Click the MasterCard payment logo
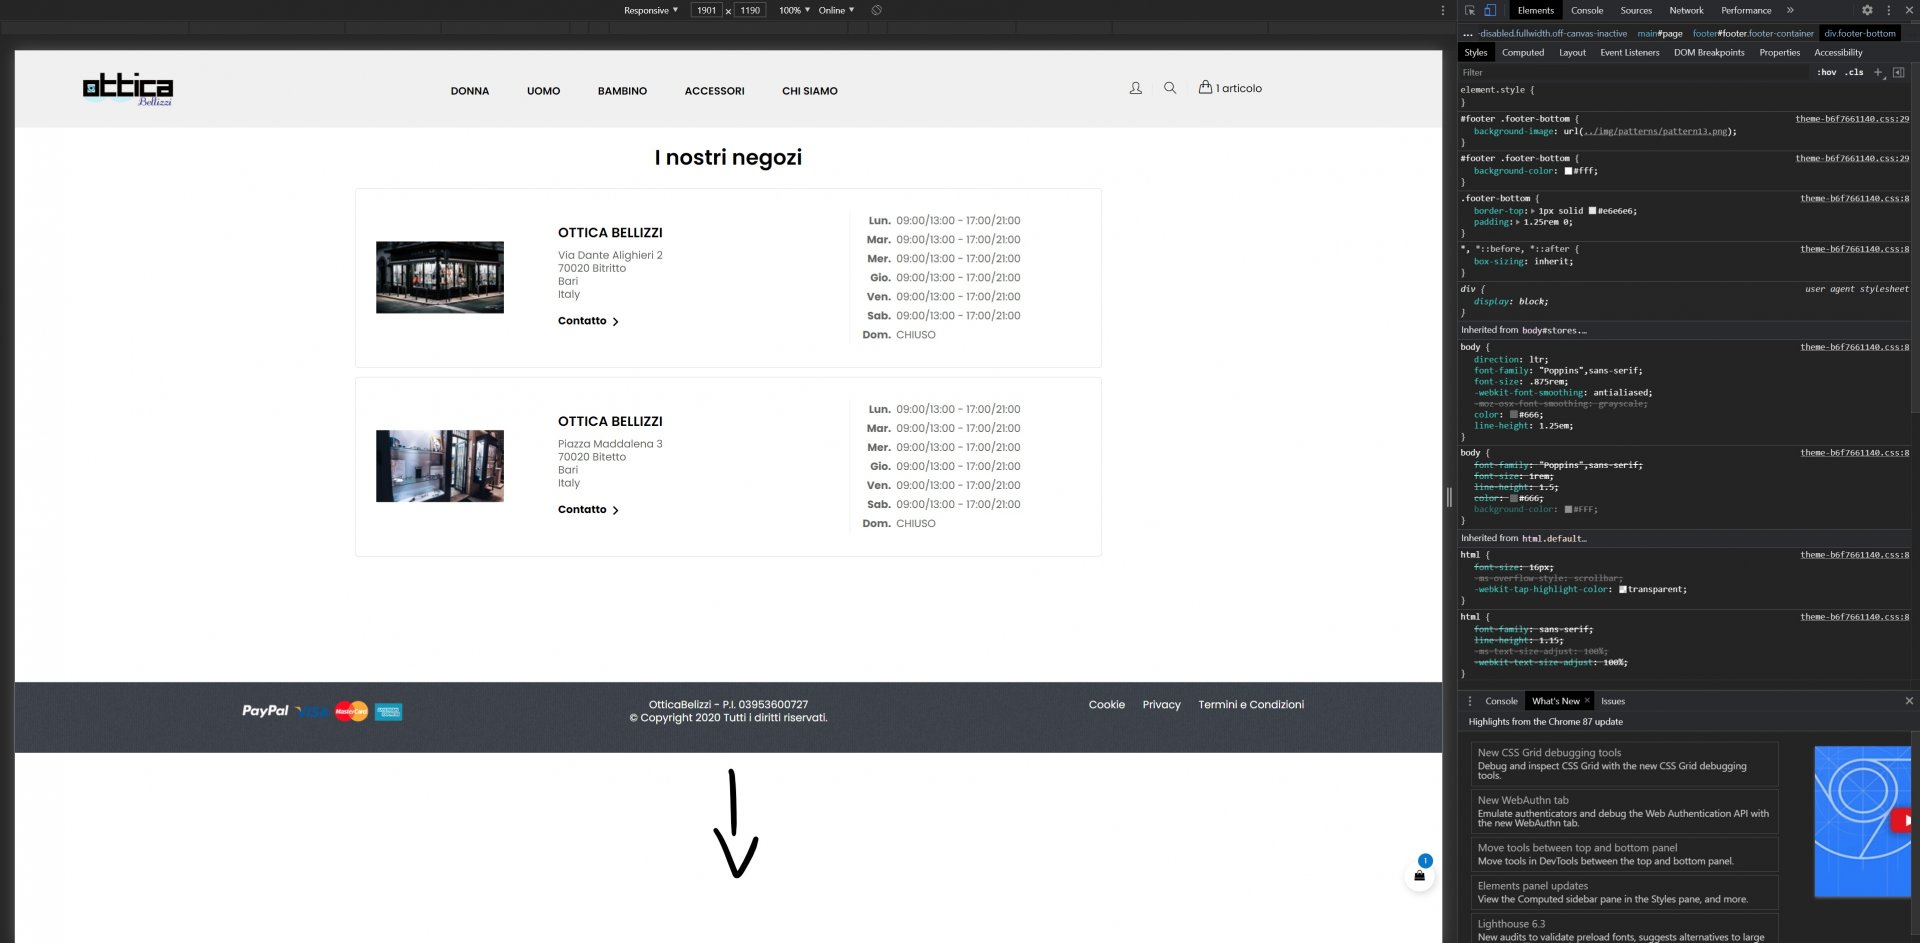Image resolution: width=1920 pixels, height=943 pixels. click(351, 711)
